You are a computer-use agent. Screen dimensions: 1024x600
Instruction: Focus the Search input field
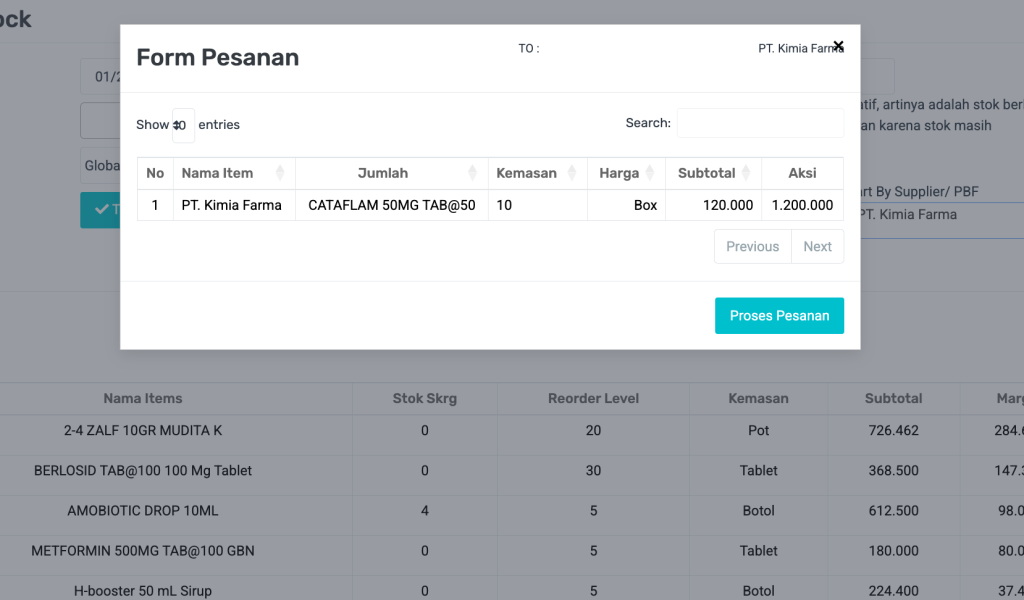[x=760, y=123]
